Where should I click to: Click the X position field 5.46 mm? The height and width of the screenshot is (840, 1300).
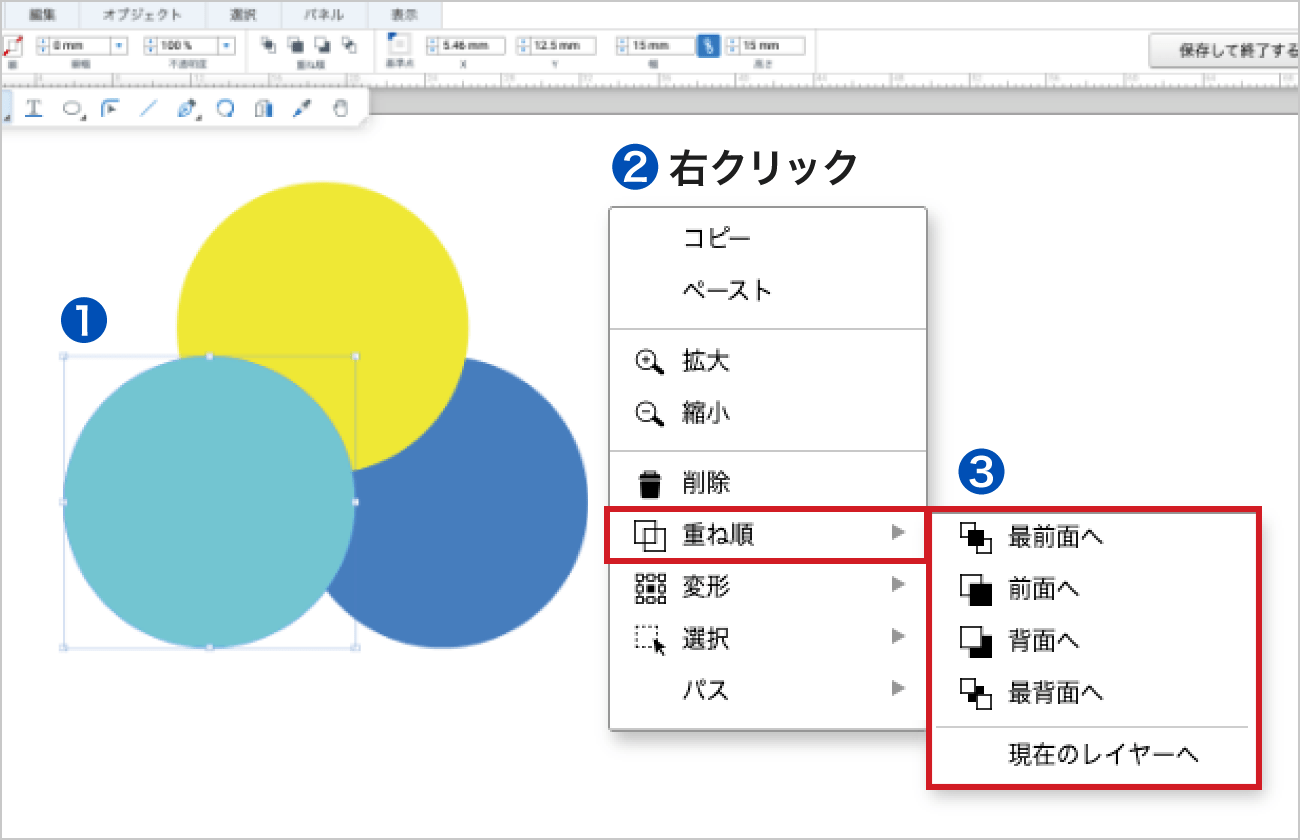(471, 46)
